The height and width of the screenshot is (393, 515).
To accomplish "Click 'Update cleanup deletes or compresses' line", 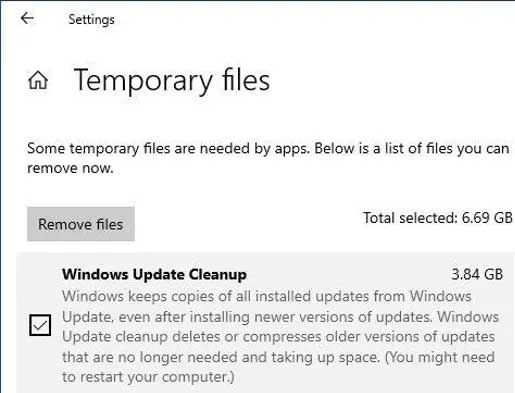I will click(278, 337).
